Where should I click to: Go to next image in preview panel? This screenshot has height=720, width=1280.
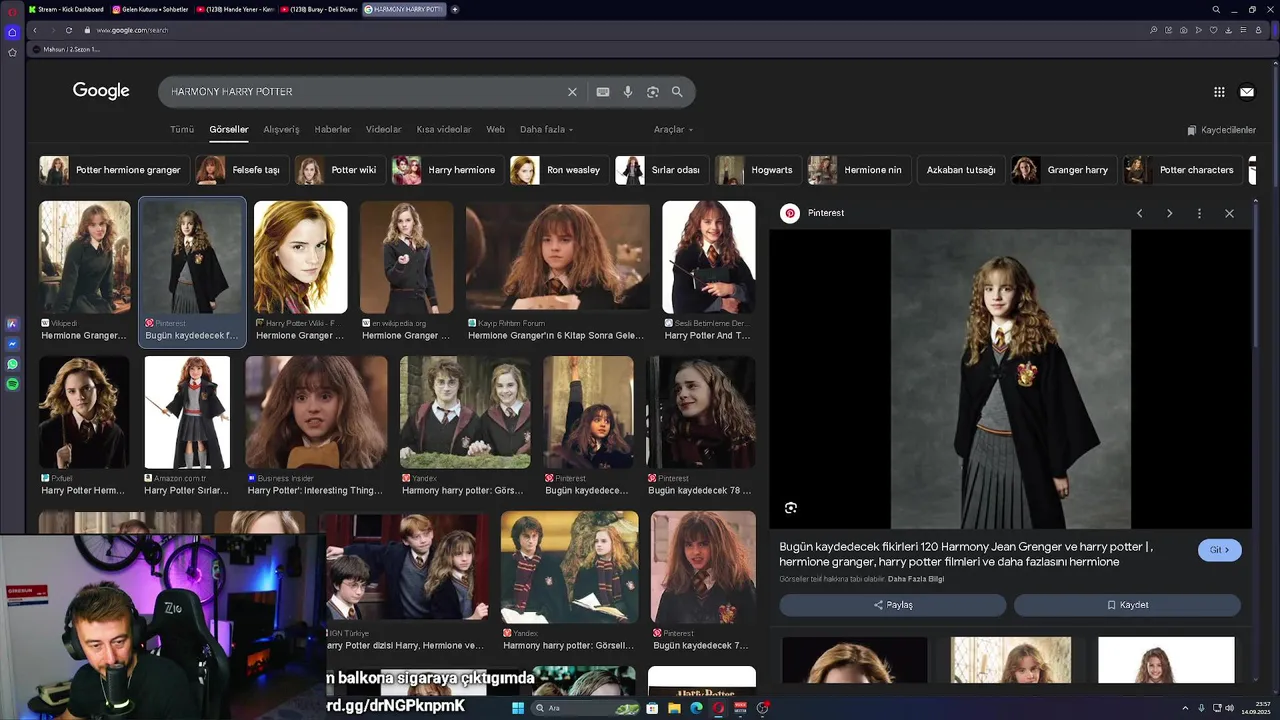[1169, 213]
